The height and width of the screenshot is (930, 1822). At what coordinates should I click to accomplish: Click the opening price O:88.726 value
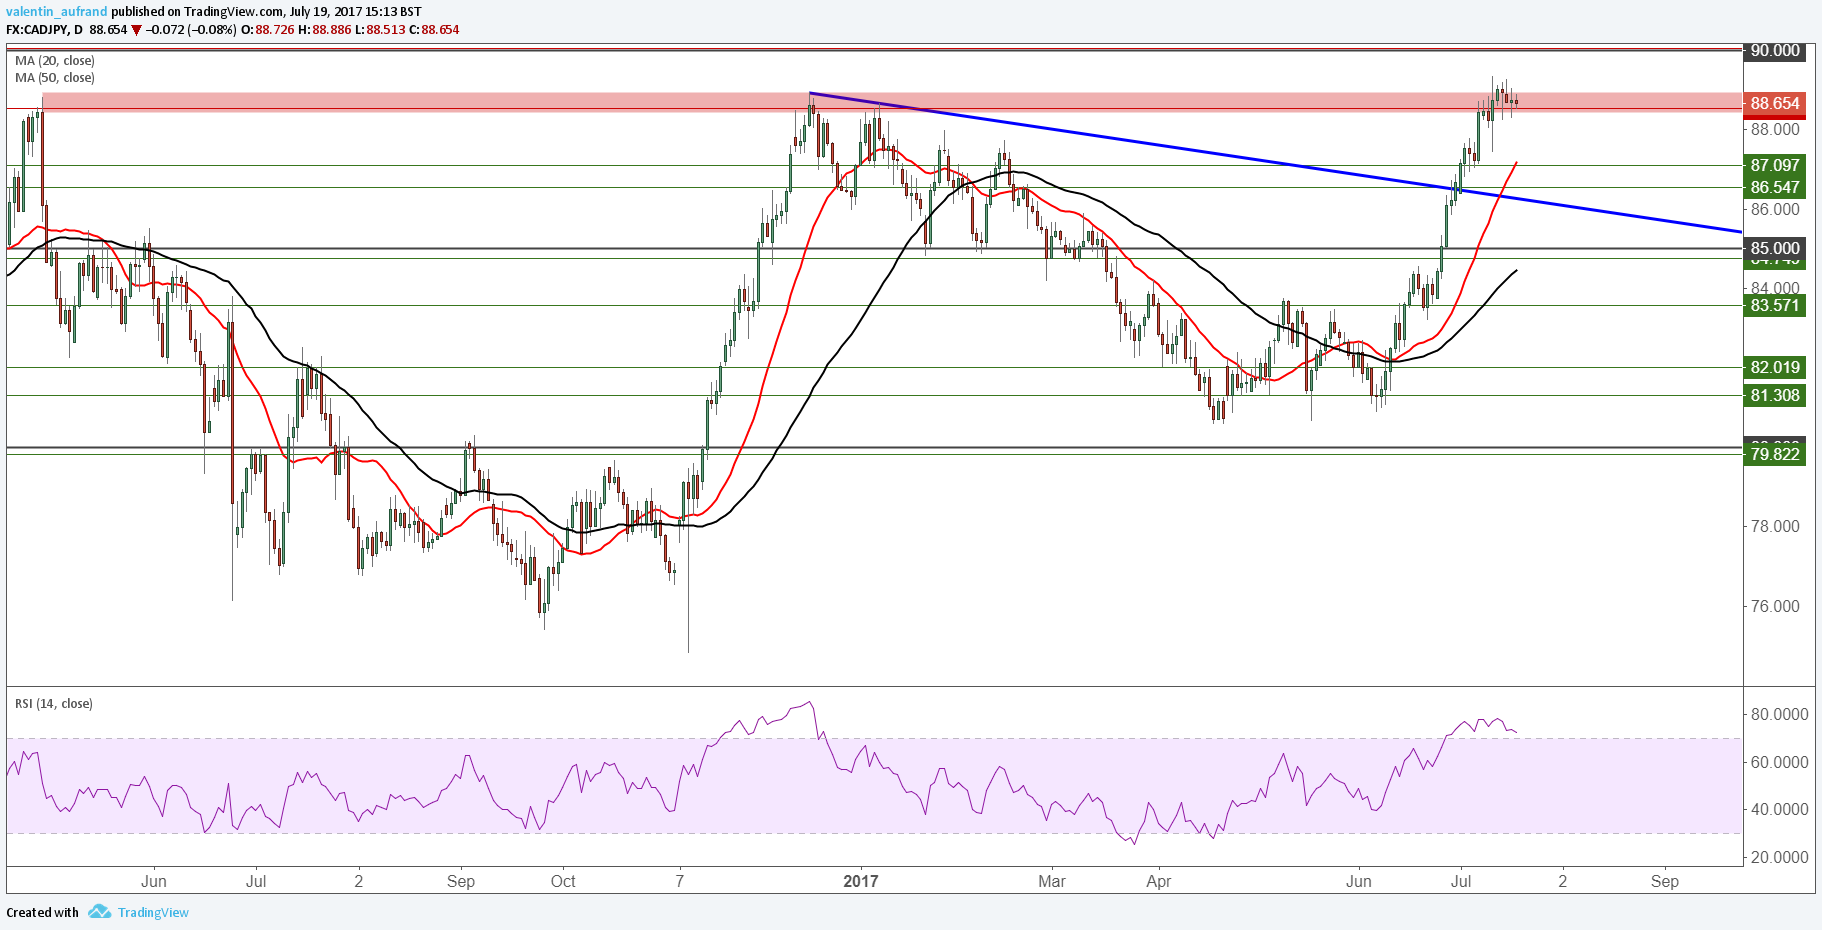point(268,30)
